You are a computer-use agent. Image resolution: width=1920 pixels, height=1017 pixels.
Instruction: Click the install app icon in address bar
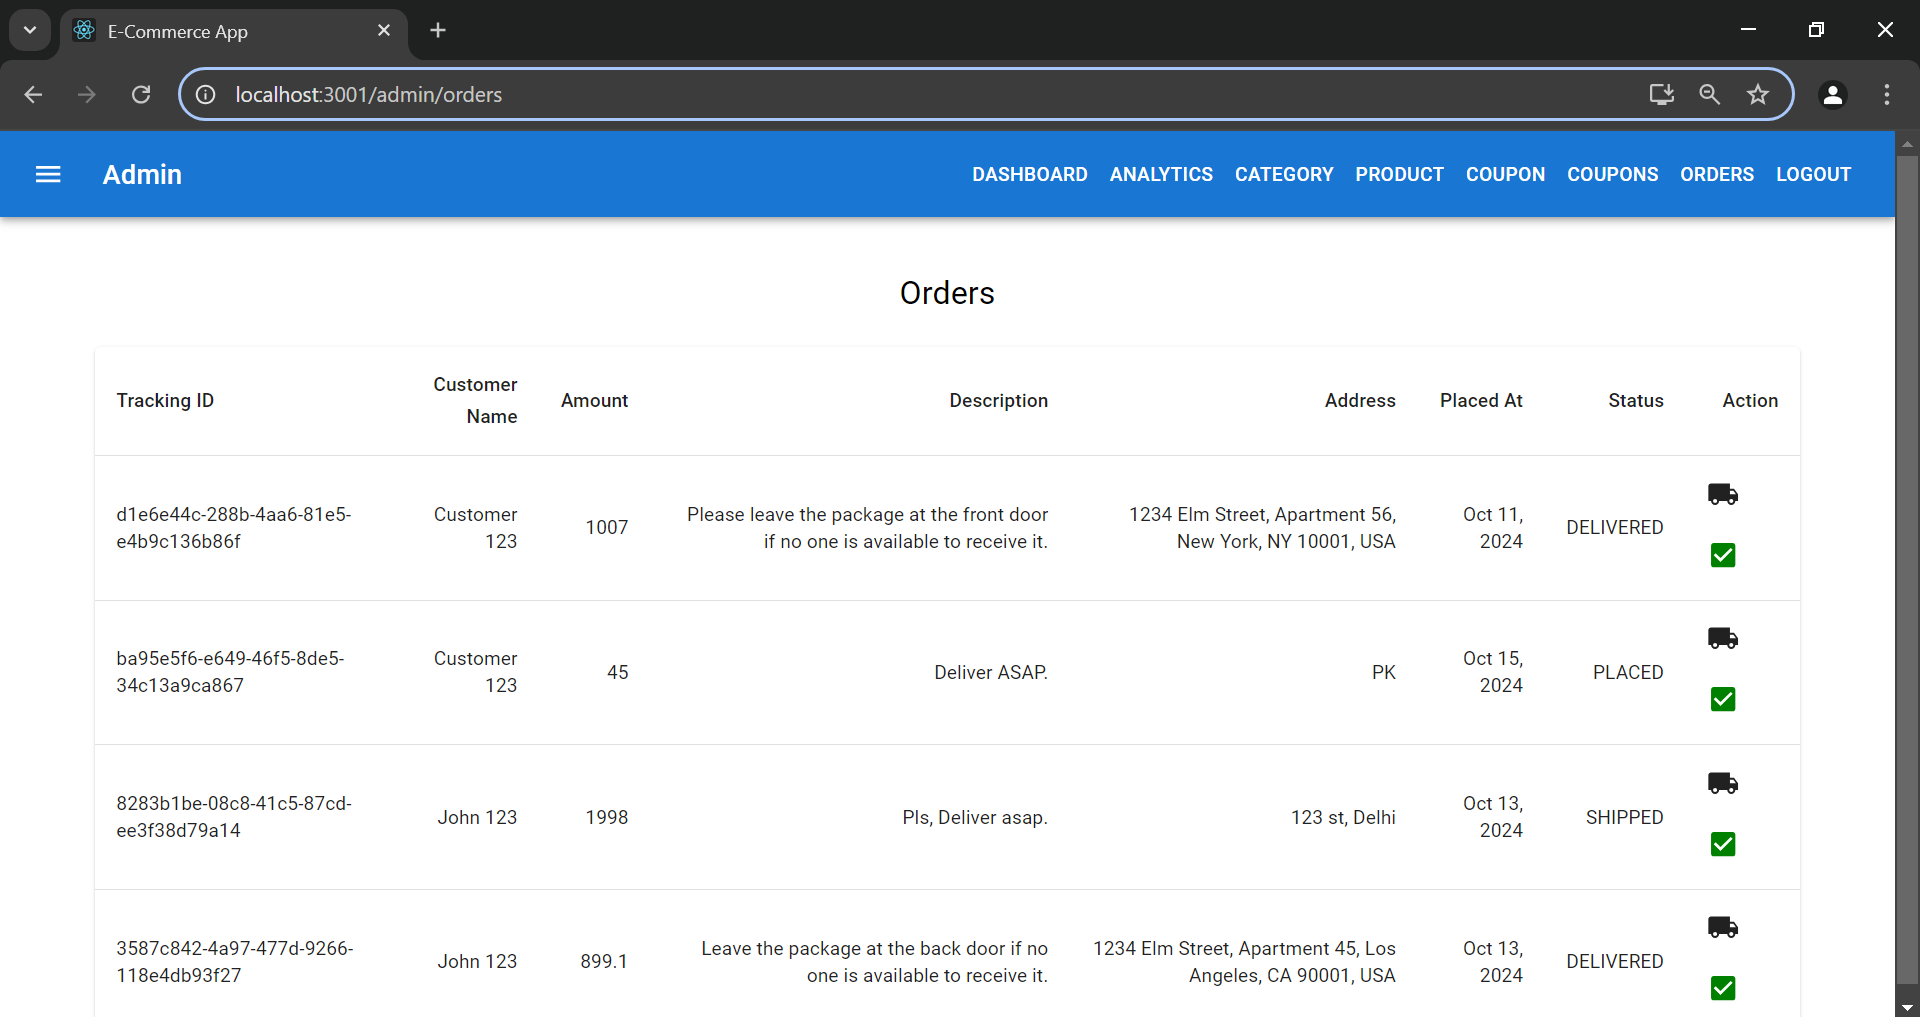(1661, 94)
